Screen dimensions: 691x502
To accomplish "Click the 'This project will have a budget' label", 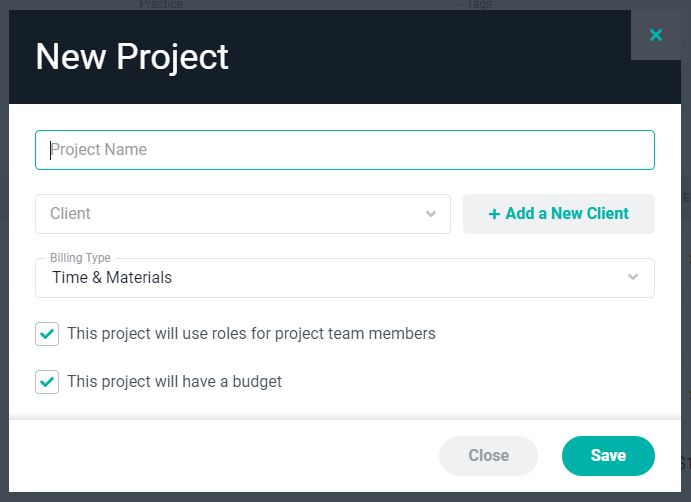I will (174, 382).
